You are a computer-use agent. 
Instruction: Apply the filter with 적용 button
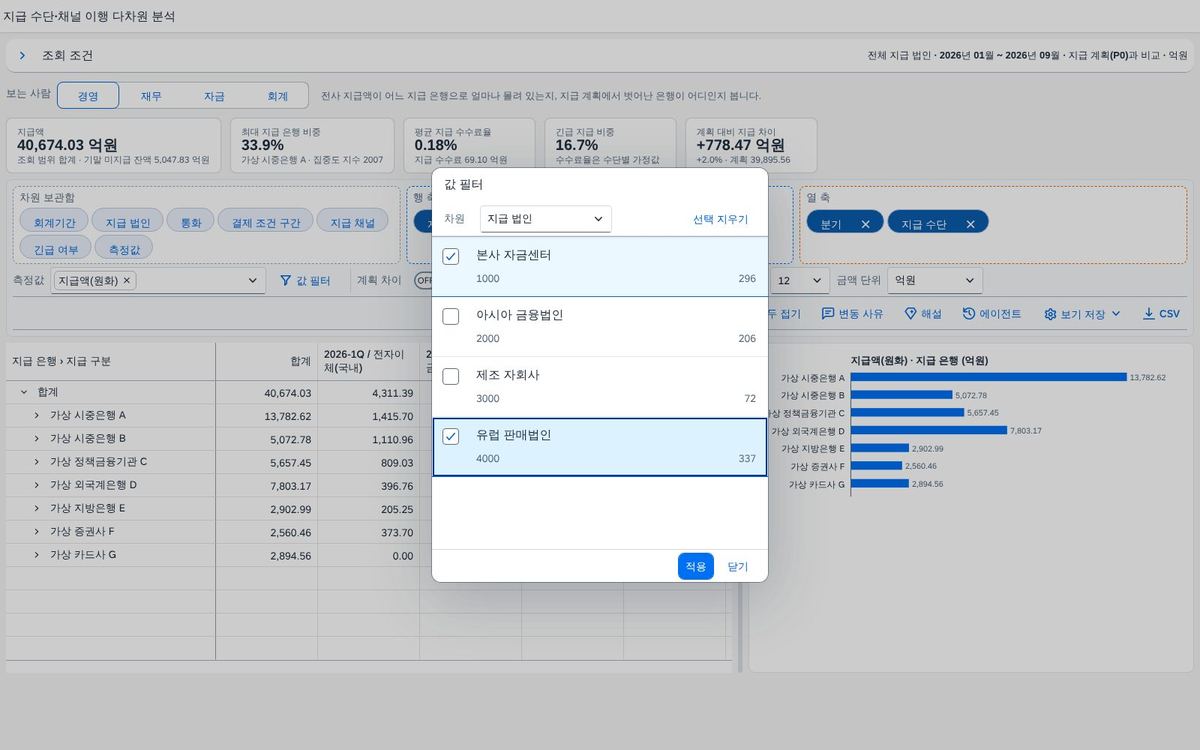click(x=696, y=566)
